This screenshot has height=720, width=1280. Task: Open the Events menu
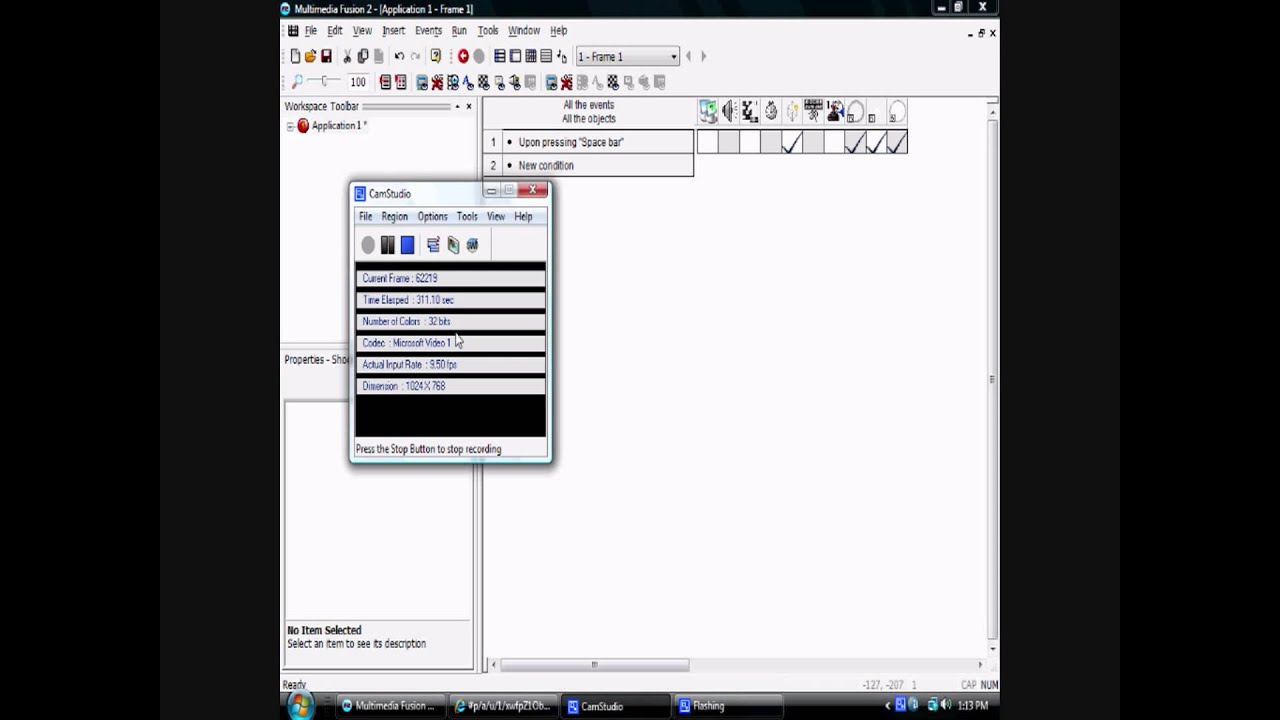(x=428, y=31)
